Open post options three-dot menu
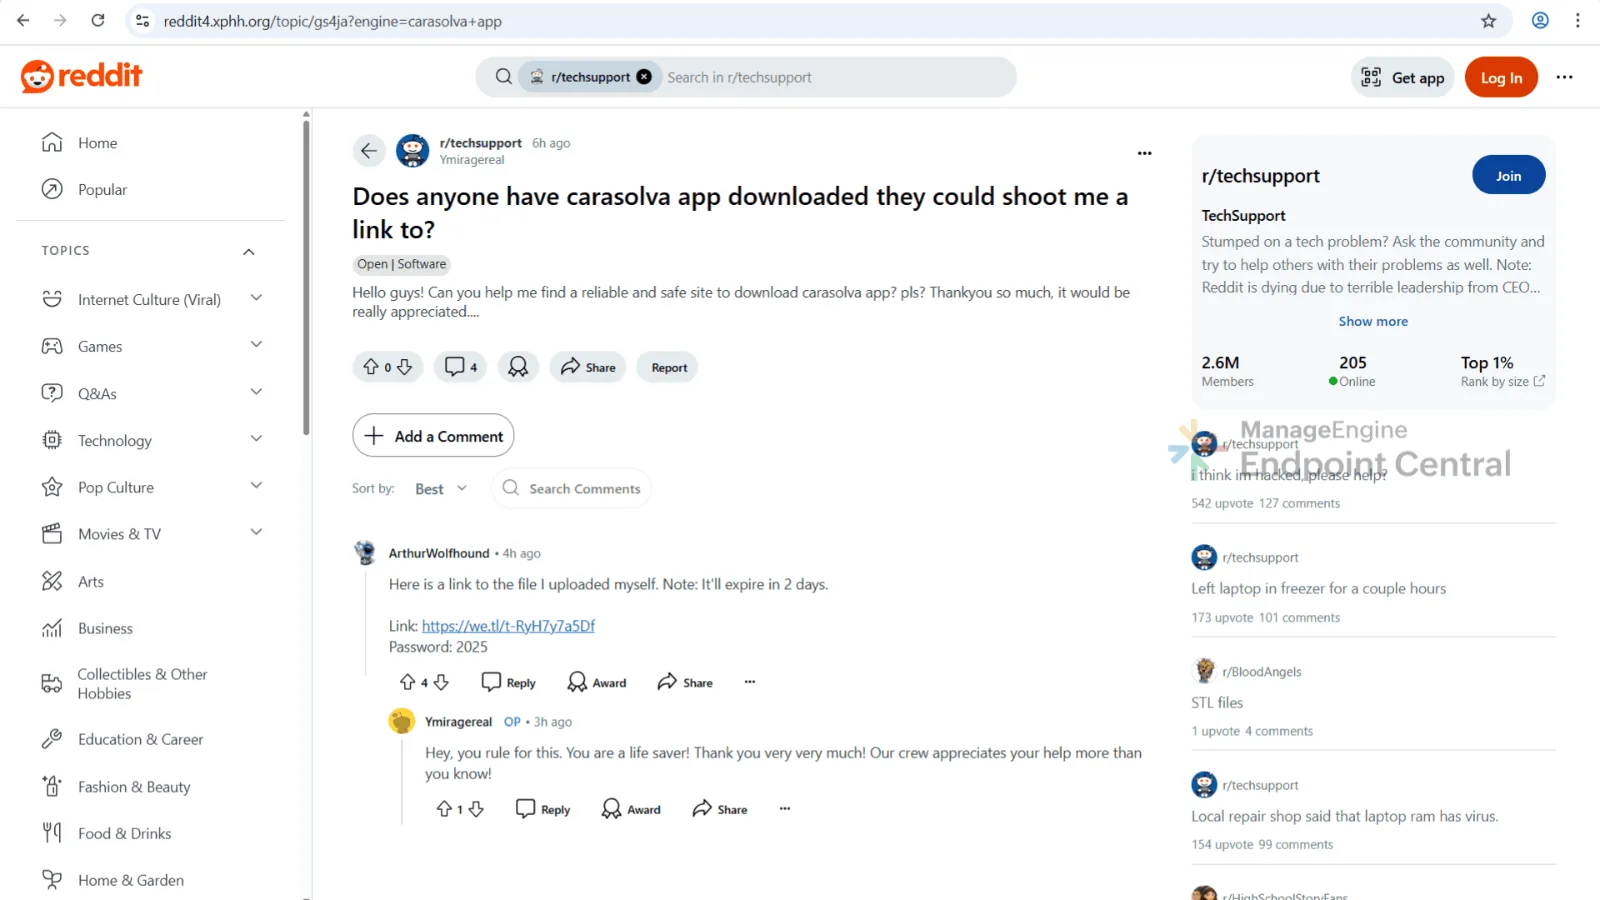Screen dimensions: 1600x900 [x=1145, y=153]
